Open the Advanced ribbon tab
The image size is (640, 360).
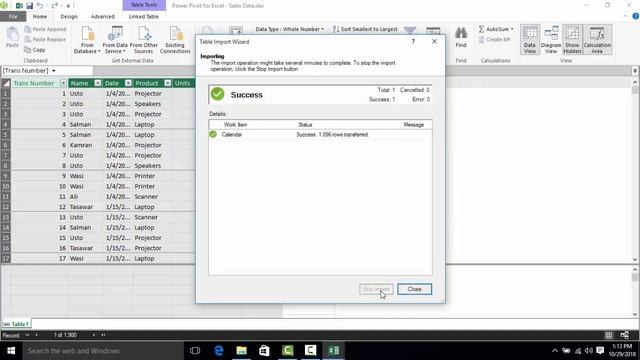pos(102,16)
